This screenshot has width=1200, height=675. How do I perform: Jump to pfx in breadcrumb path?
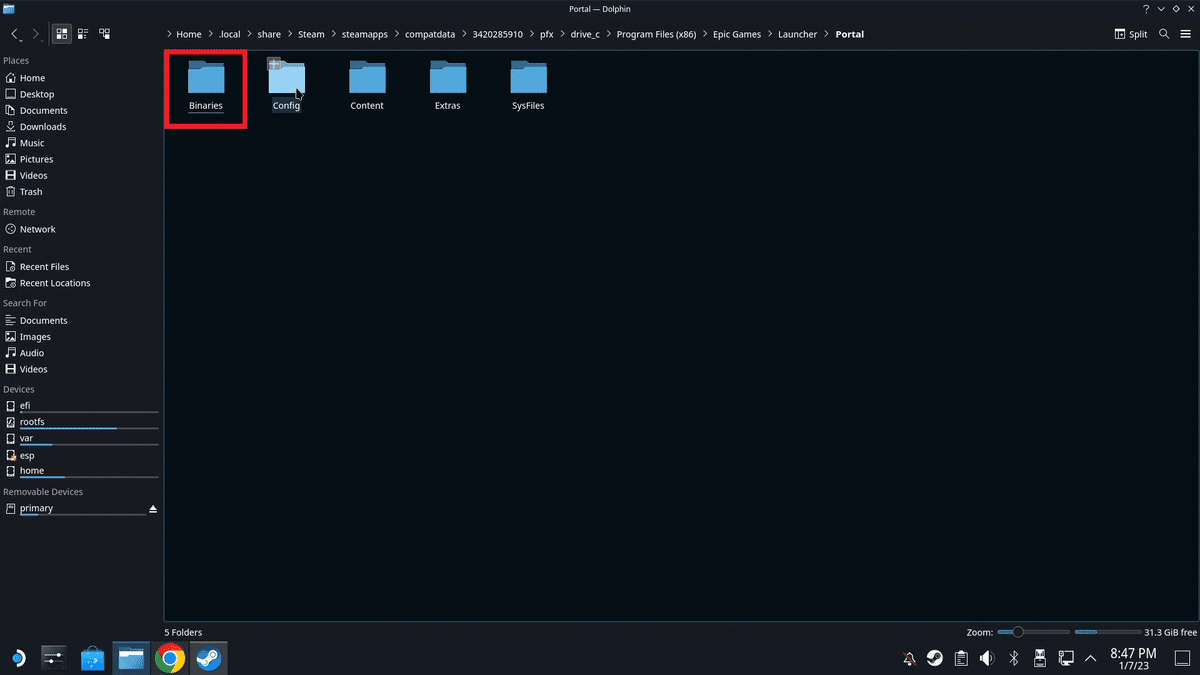[546, 34]
